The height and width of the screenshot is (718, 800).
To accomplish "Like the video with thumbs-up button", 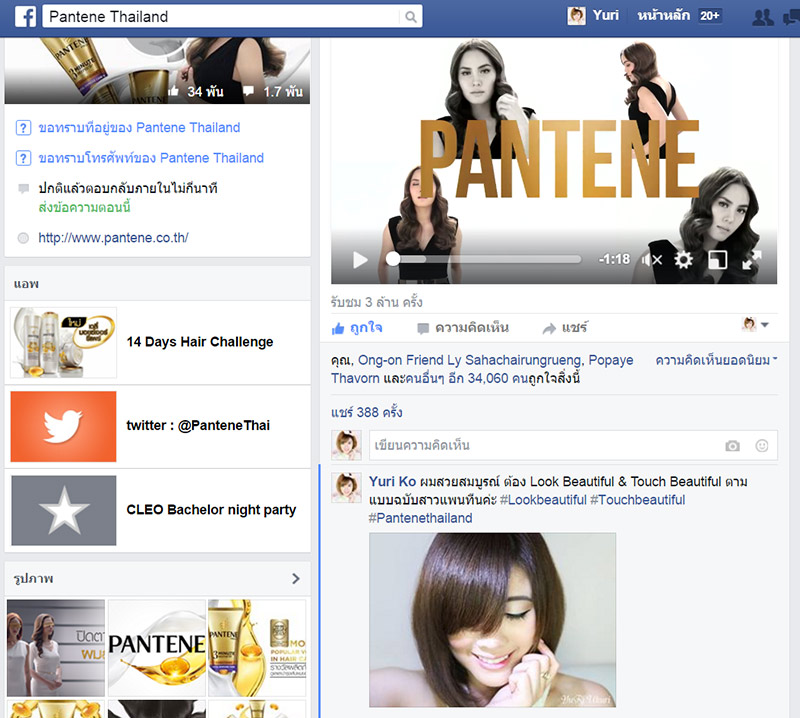I will [x=357, y=328].
